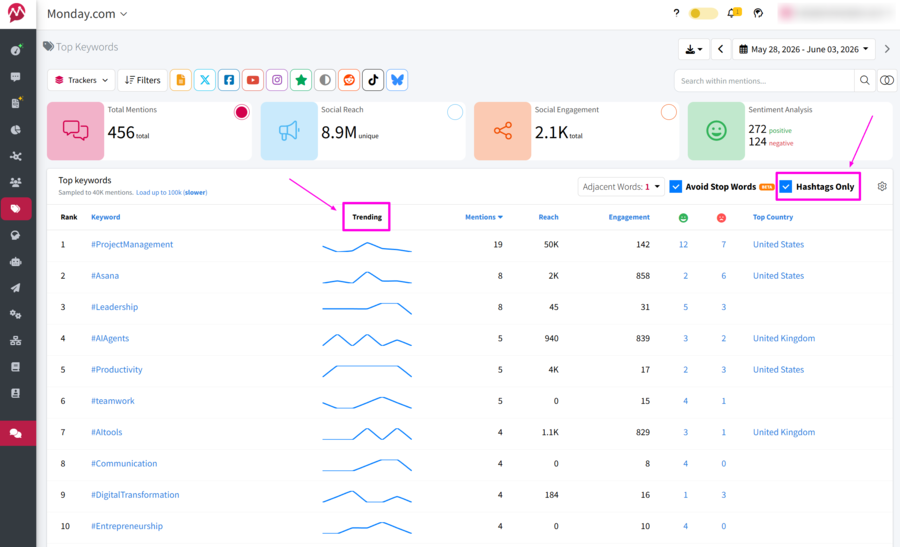This screenshot has width=900, height=547.
Task: Click the Sentiment Analysis smiley card
Action: click(716, 131)
